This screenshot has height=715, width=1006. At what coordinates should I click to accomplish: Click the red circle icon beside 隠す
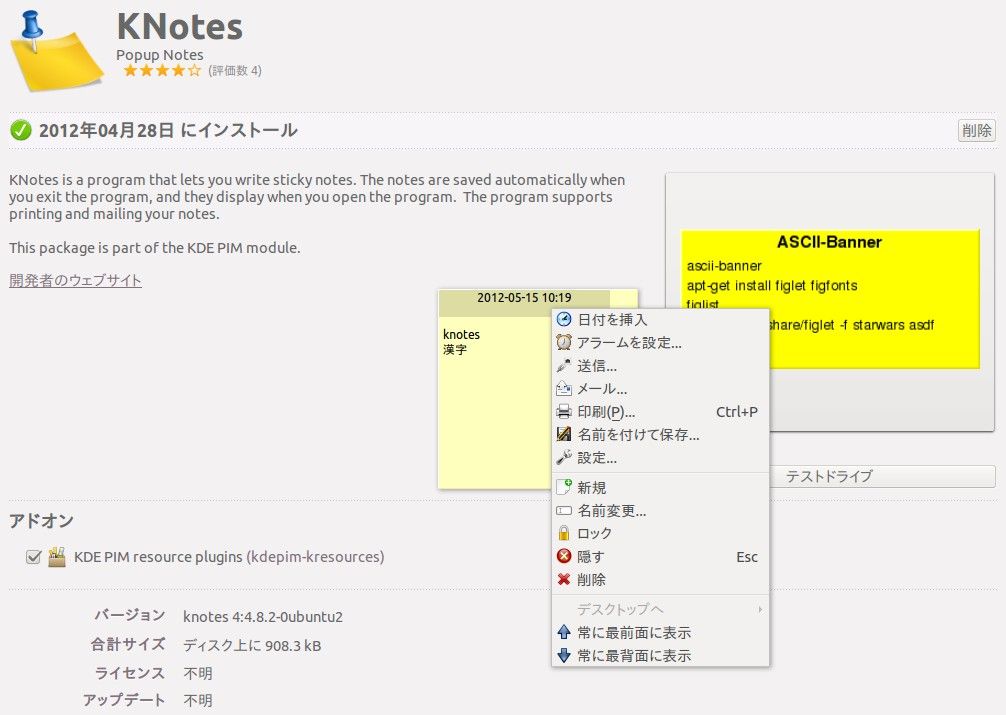pos(564,556)
